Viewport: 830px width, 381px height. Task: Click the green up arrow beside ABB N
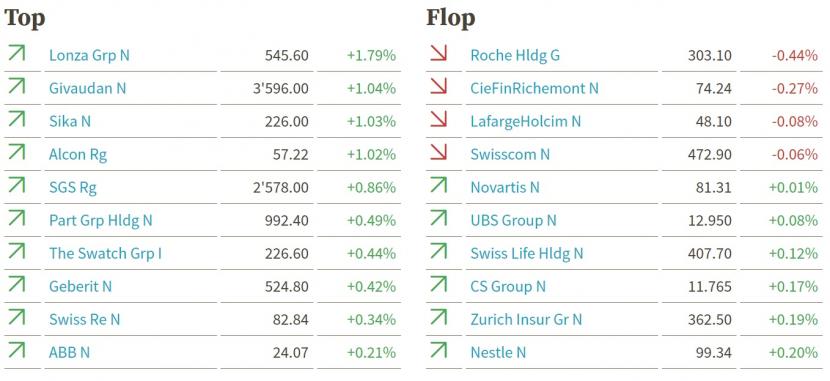tap(16, 351)
